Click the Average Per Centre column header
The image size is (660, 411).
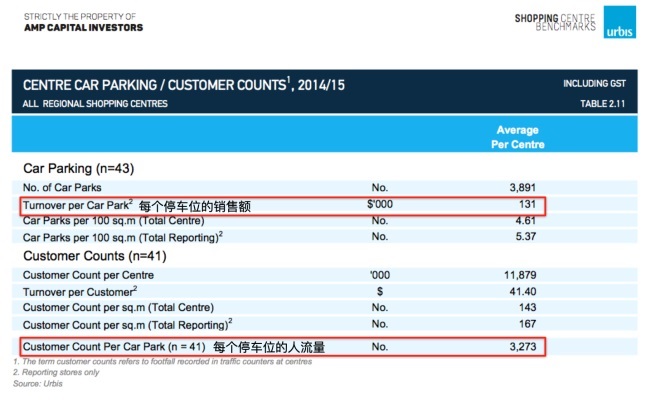[x=517, y=137]
